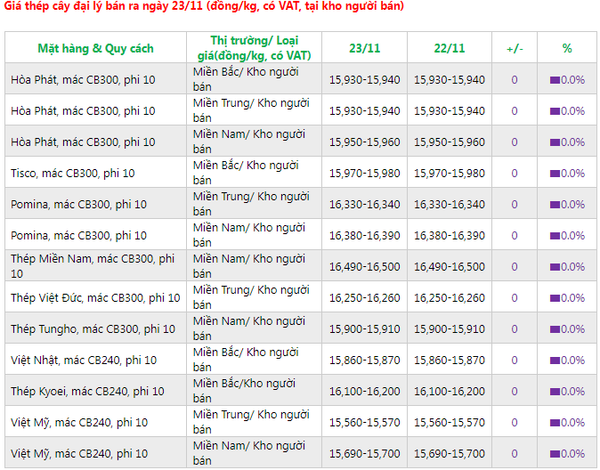
Task: Select the 'Thị trường/ Loại giá' column header
Action: [x=254, y=48]
